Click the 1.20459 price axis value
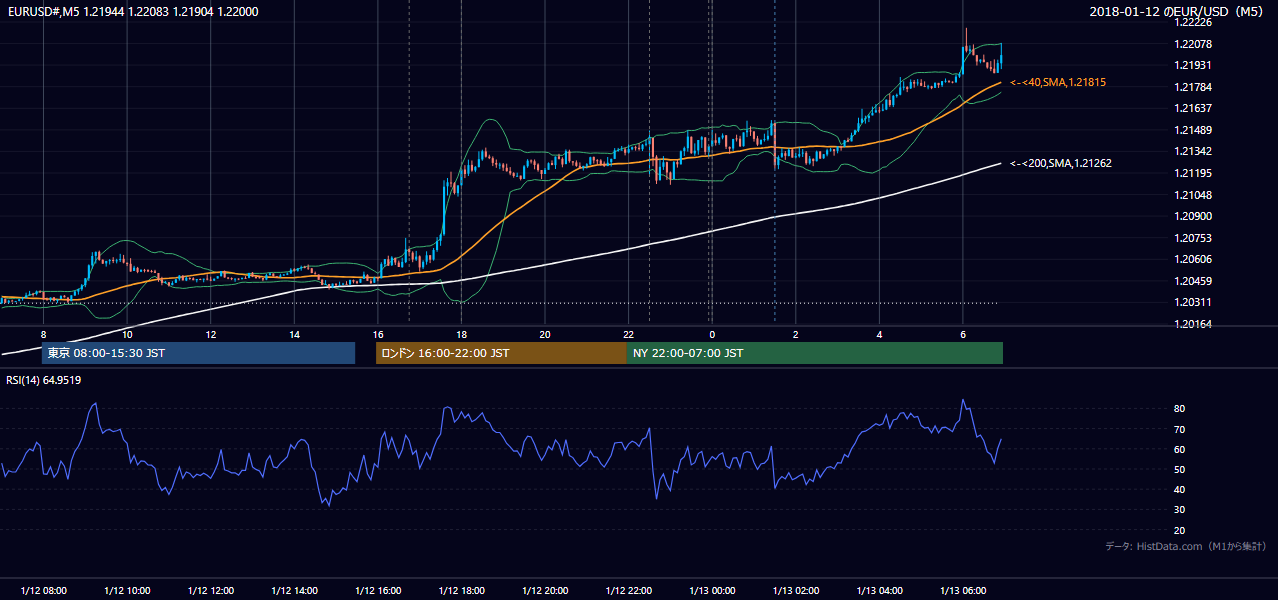 pyautogui.click(x=1193, y=281)
